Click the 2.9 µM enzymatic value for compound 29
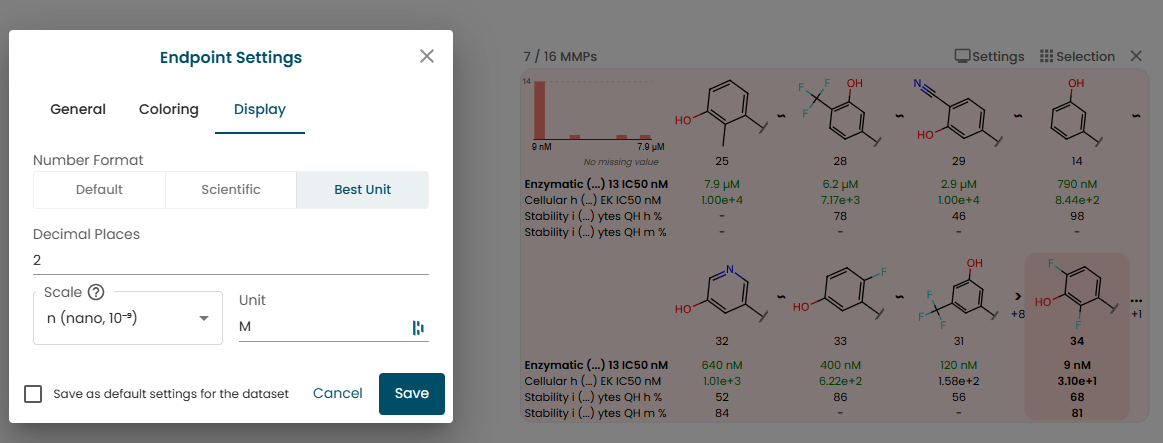 point(958,183)
